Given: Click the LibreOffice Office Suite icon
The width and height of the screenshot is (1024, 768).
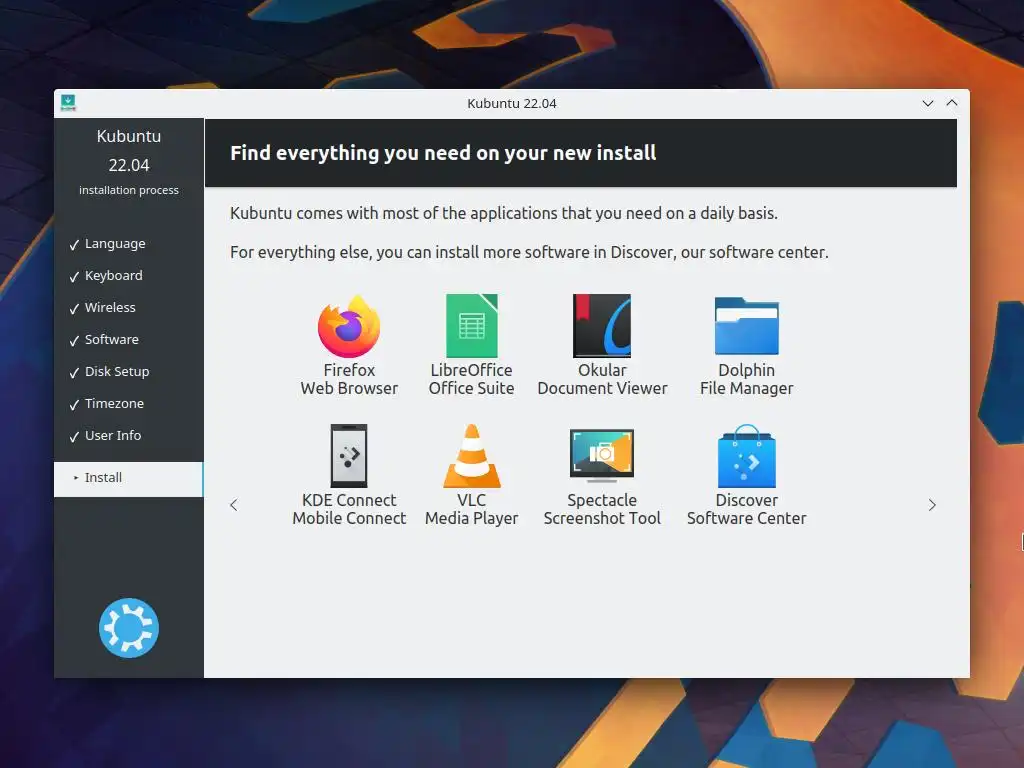Looking at the screenshot, I should pyautogui.click(x=472, y=326).
